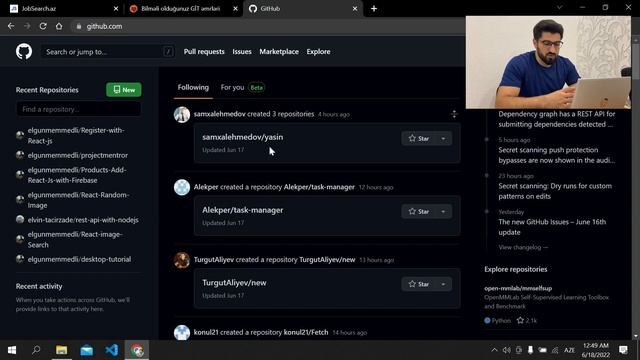Open File Explorer from taskbar
Viewport: 640px width, 360px height.
(62, 350)
